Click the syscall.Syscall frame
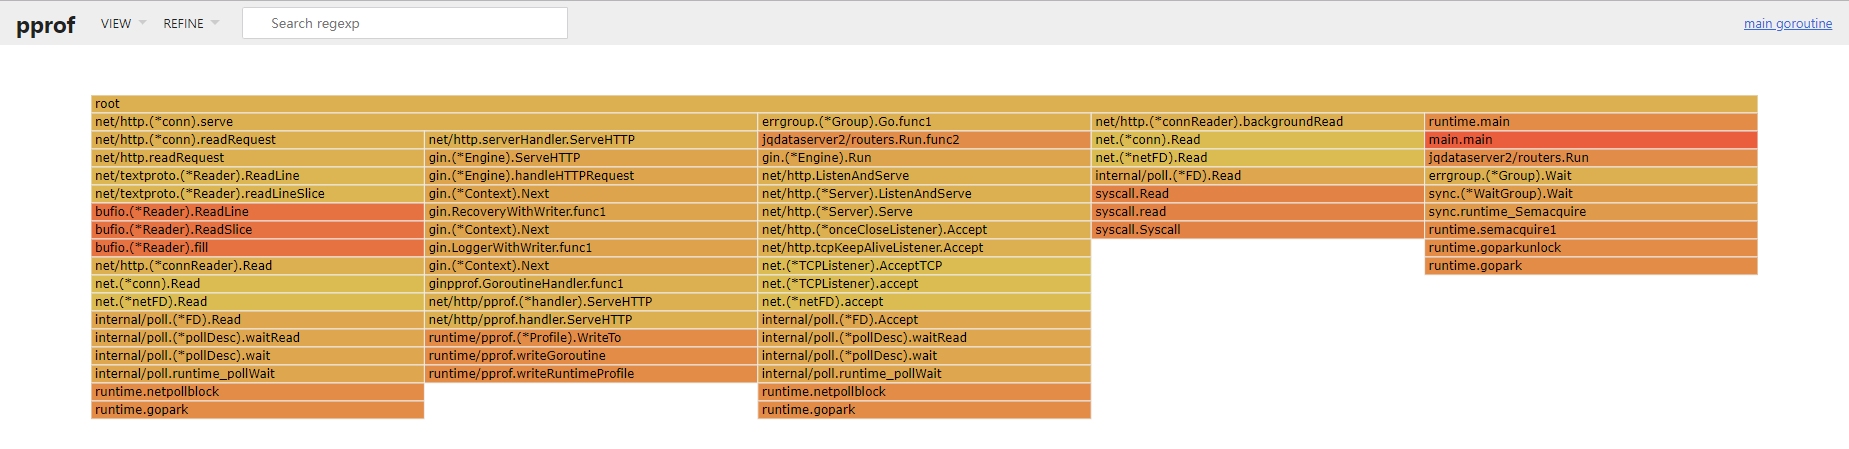The image size is (1849, 449). [1258, 230]
